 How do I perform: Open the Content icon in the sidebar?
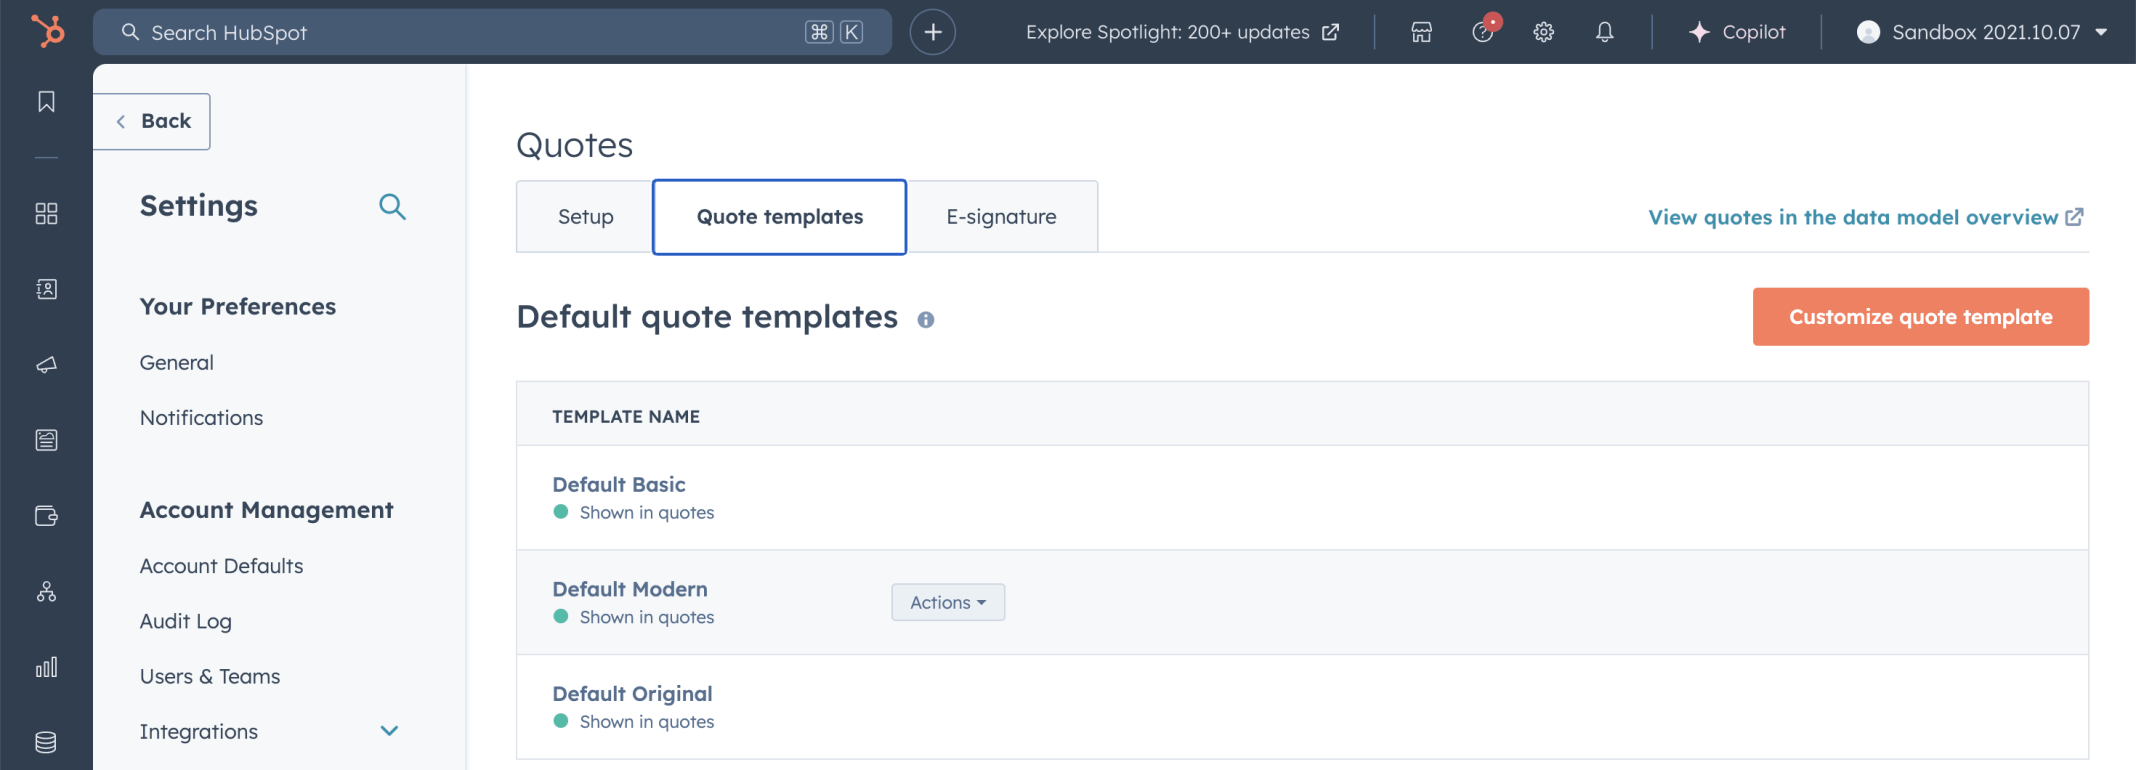pos(46,440)
